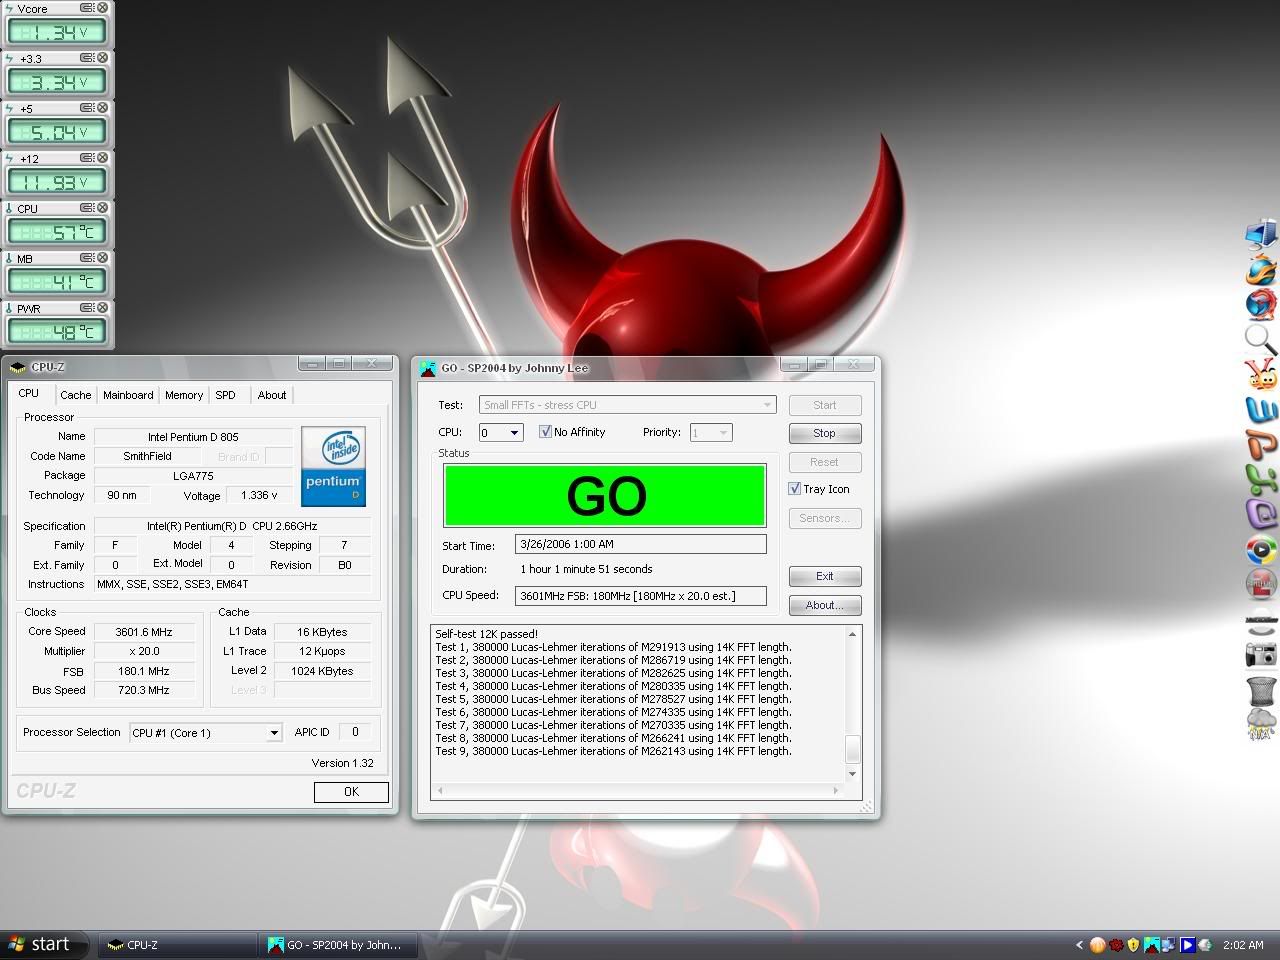This screenshot has width=1280, height=960.
Task: Open settings icon on CPU temperature widget
Action: point(87,208)
